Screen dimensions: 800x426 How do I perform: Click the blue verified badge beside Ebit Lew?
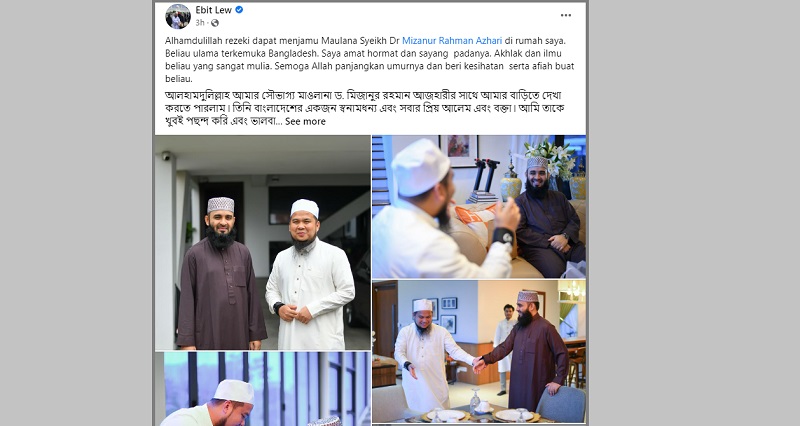tap(239, 10)
